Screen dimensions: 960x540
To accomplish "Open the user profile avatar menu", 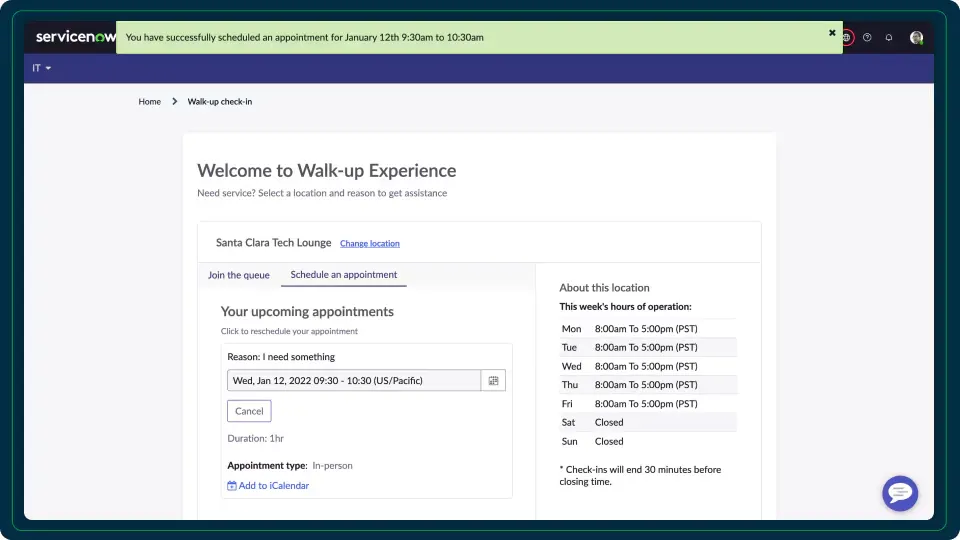I will pos(916,38).
